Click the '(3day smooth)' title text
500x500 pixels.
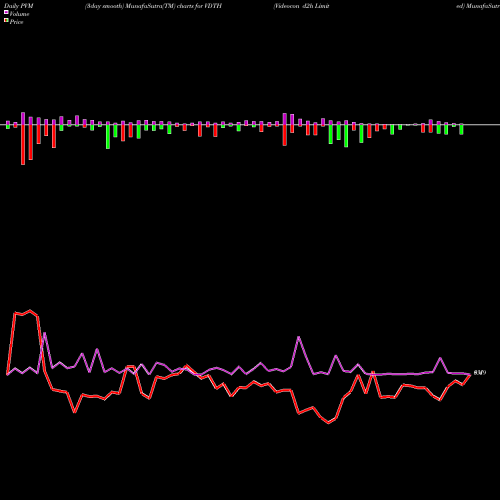(x=105, y=6)
